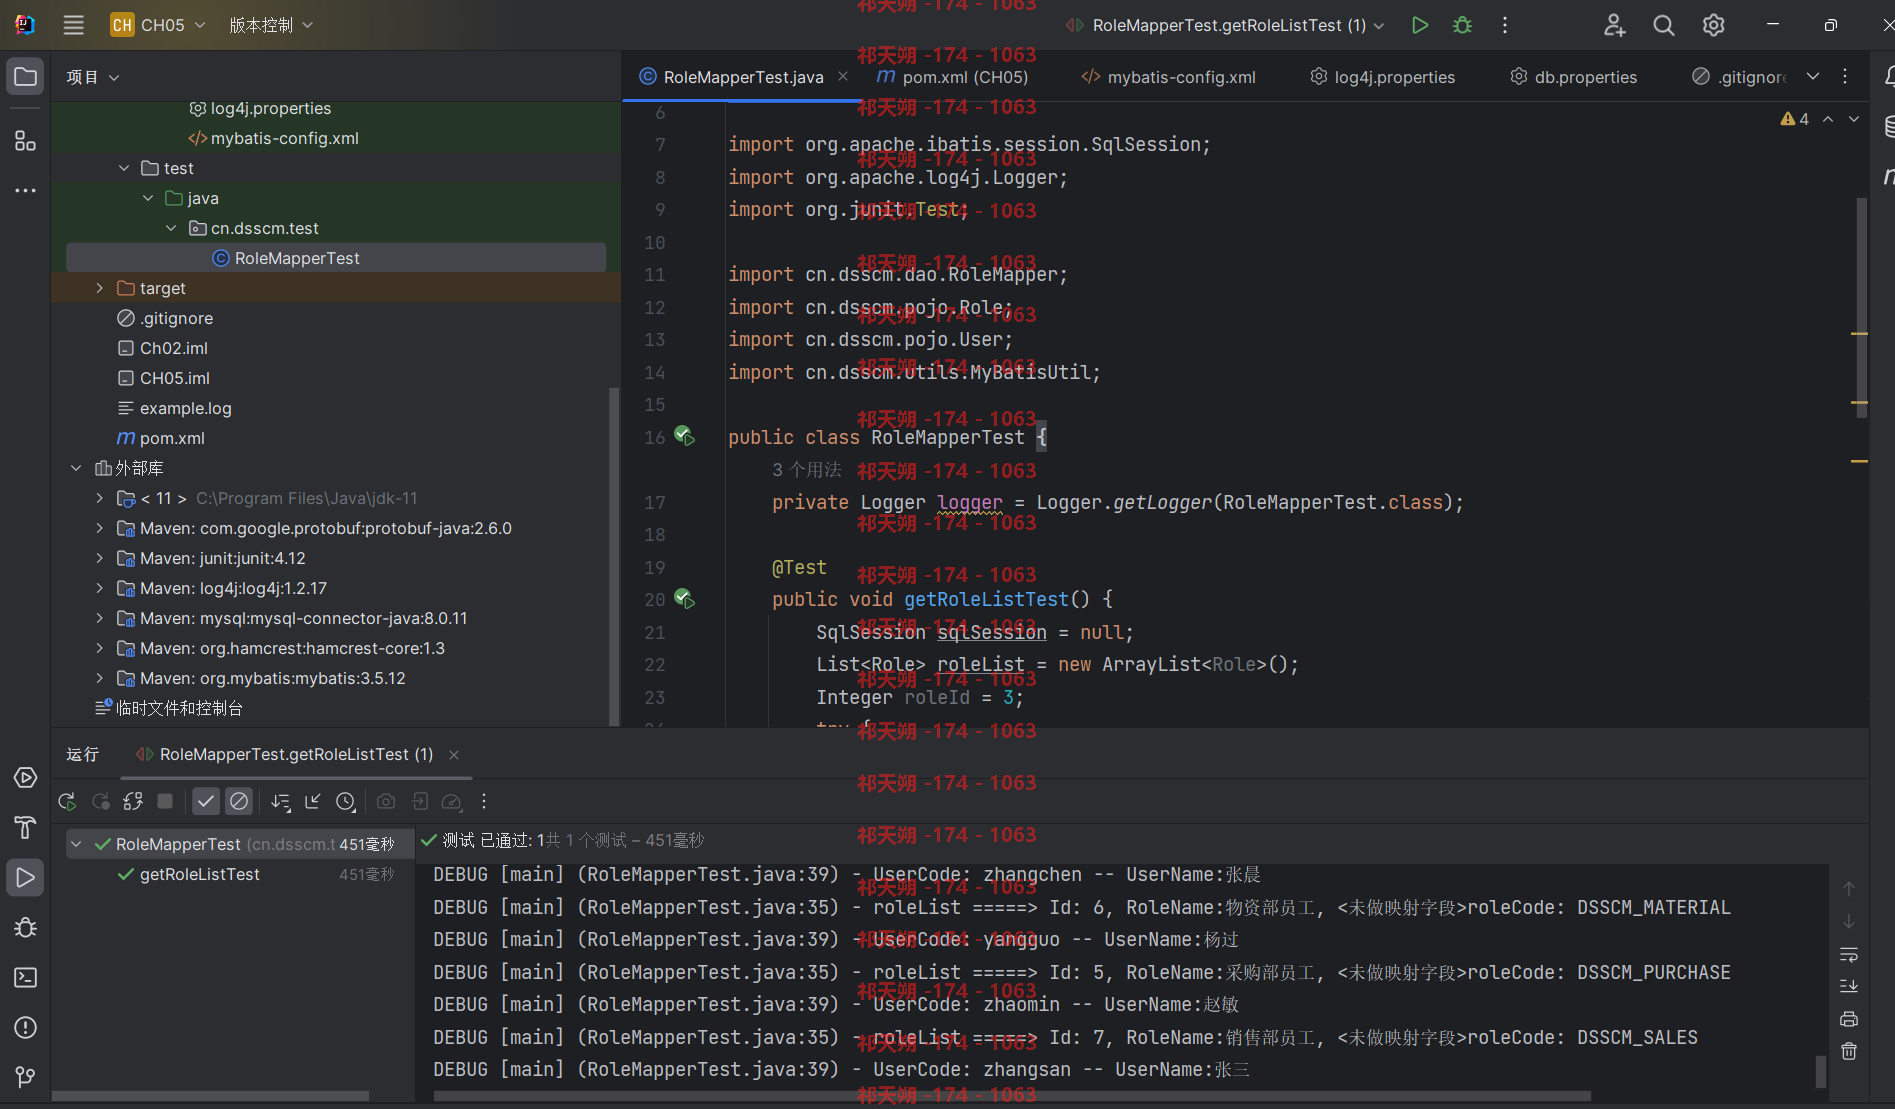Open CH05 project dropdown

pos(158,25)
